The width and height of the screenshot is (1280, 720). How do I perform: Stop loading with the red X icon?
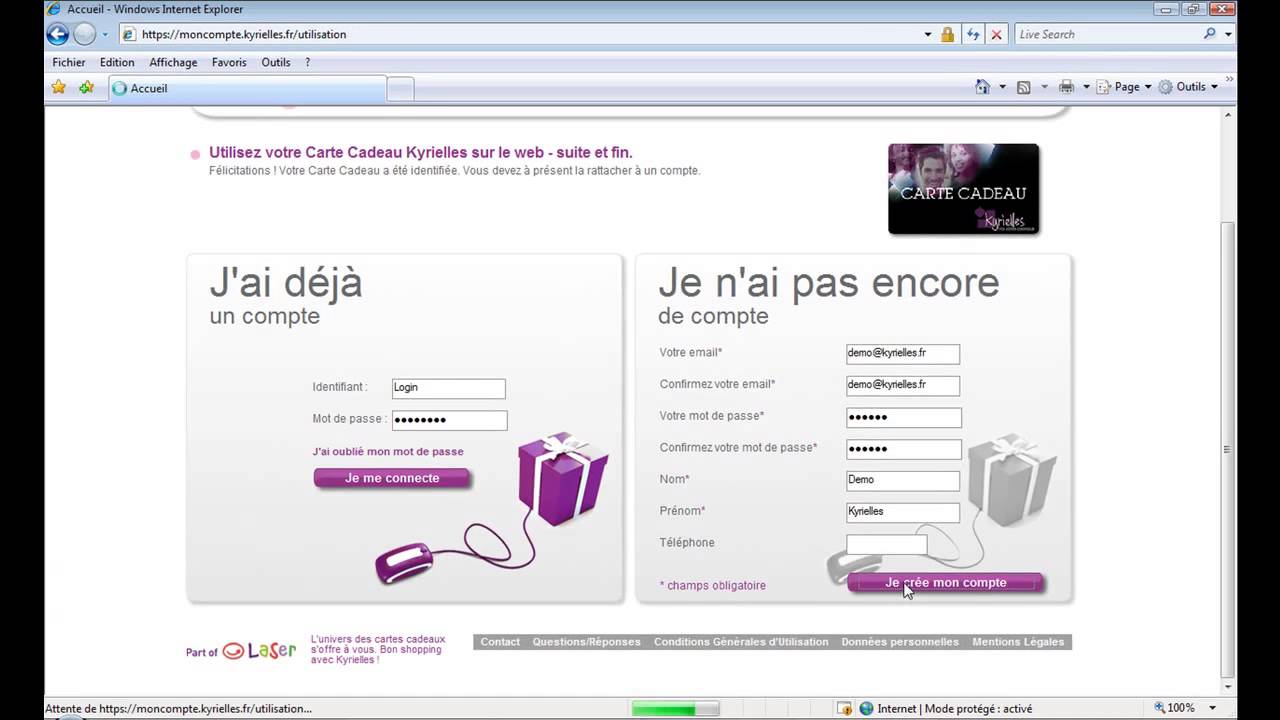(x=996, y=34)
